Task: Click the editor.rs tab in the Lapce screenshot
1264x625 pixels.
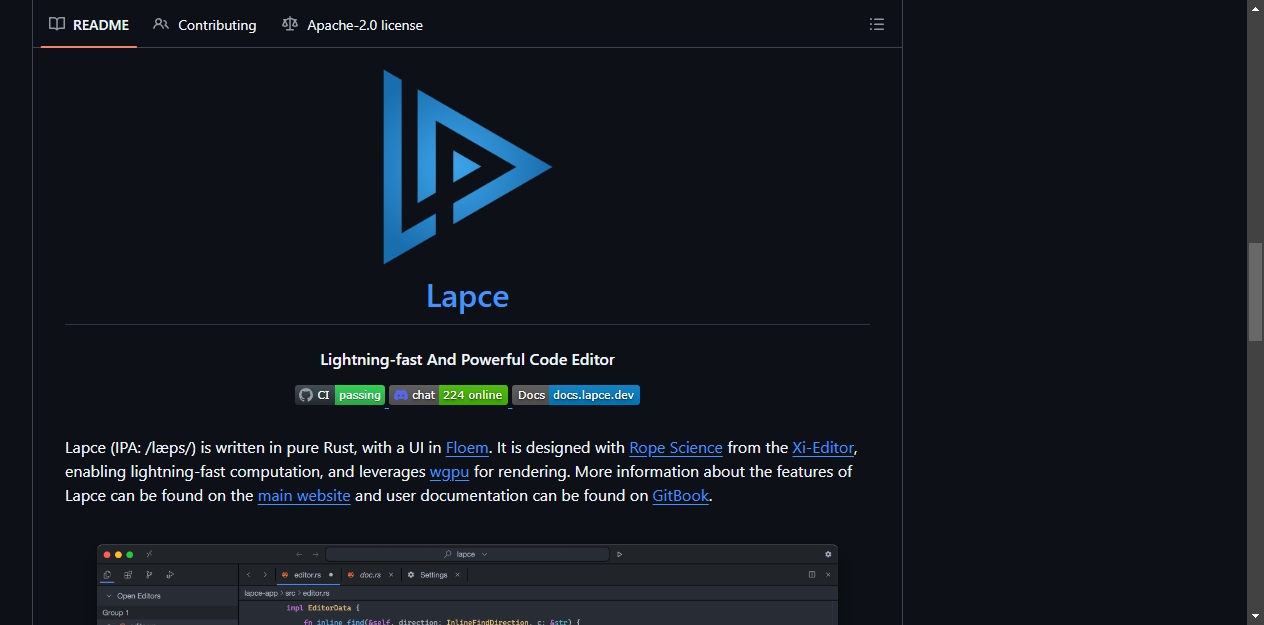Action: (x=307, y=575)
